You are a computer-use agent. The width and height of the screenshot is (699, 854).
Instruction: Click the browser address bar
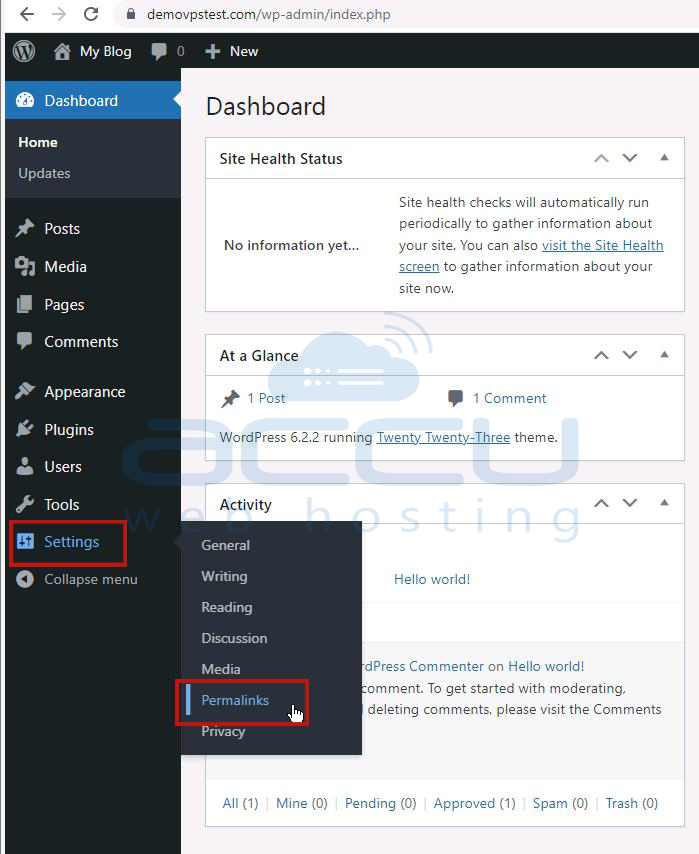coord(403,14)
